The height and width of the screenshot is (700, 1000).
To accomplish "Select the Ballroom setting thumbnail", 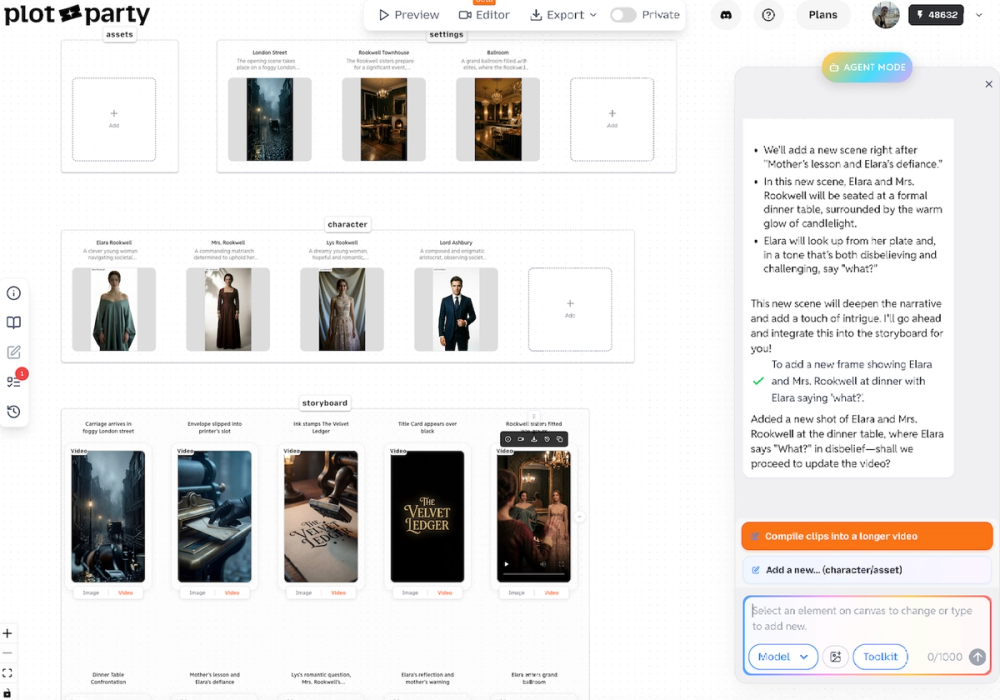I will pyautogui.click(x=497, y=119).
